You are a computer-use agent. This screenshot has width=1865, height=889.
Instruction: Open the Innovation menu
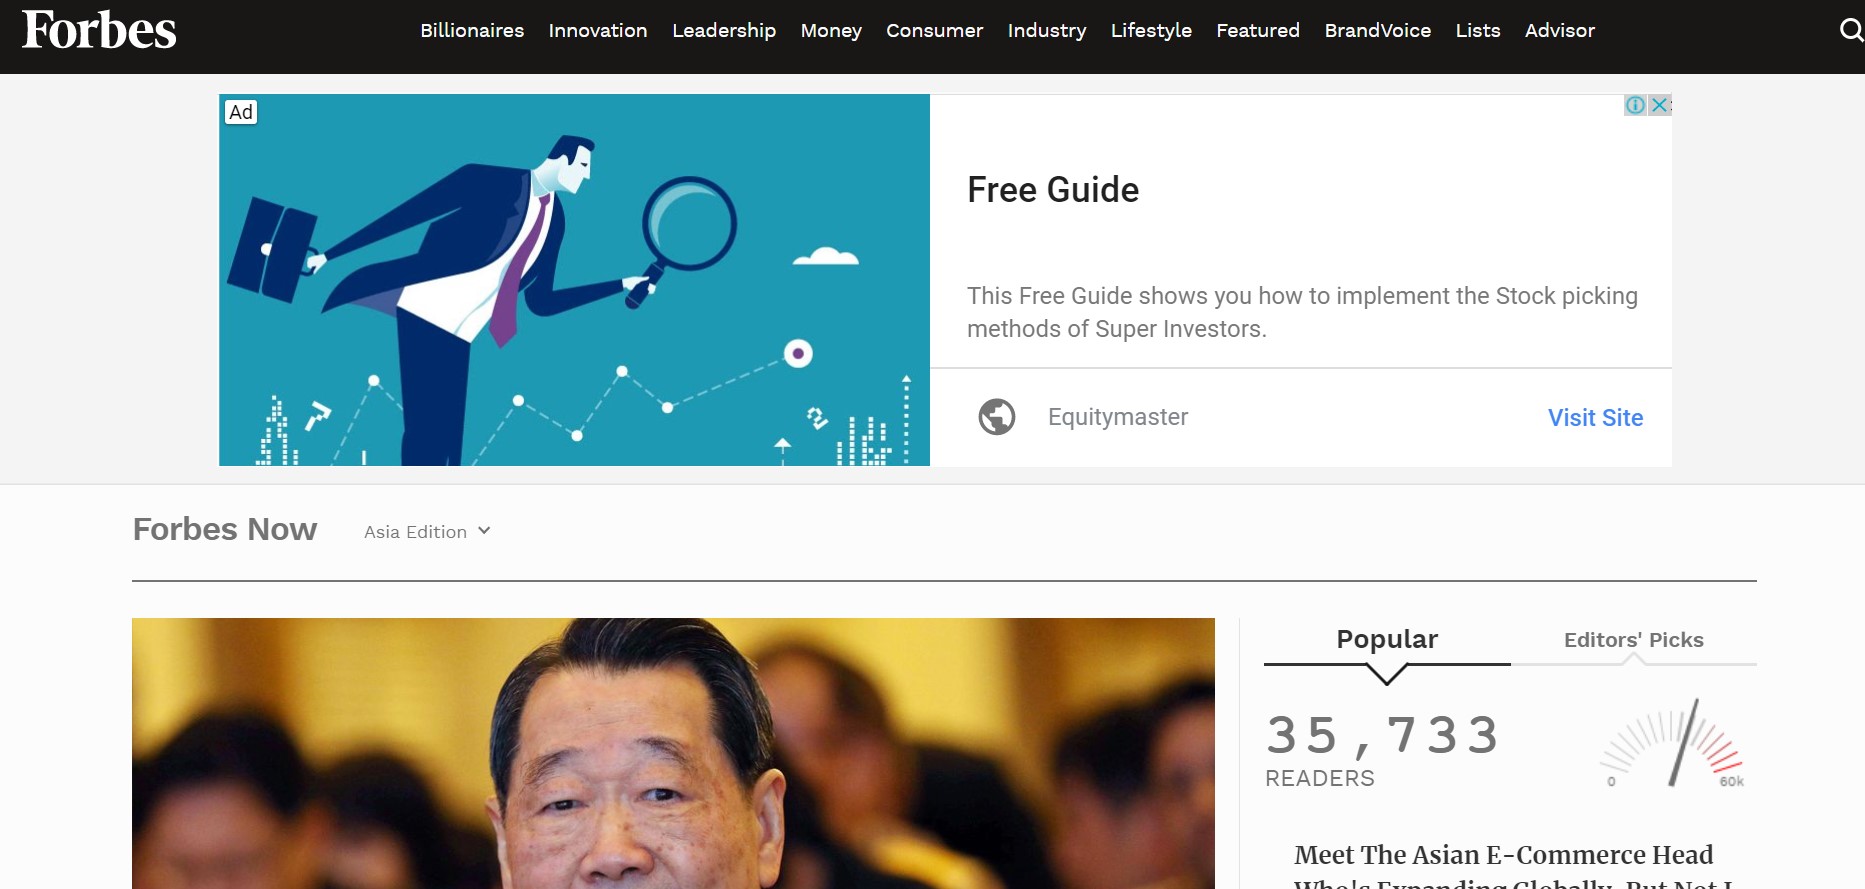coord(598,31)
